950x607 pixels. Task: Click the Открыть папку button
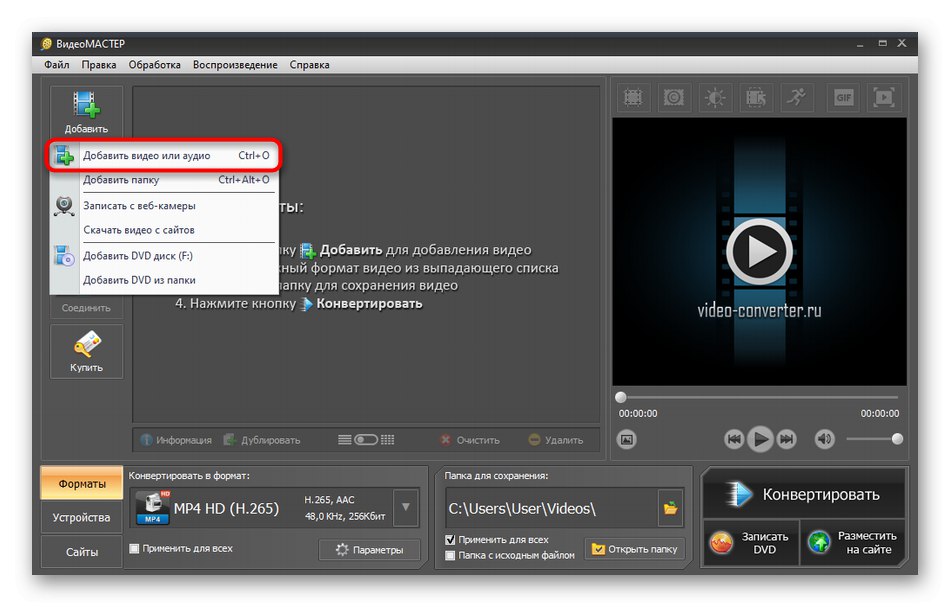(x=635, y=549)
